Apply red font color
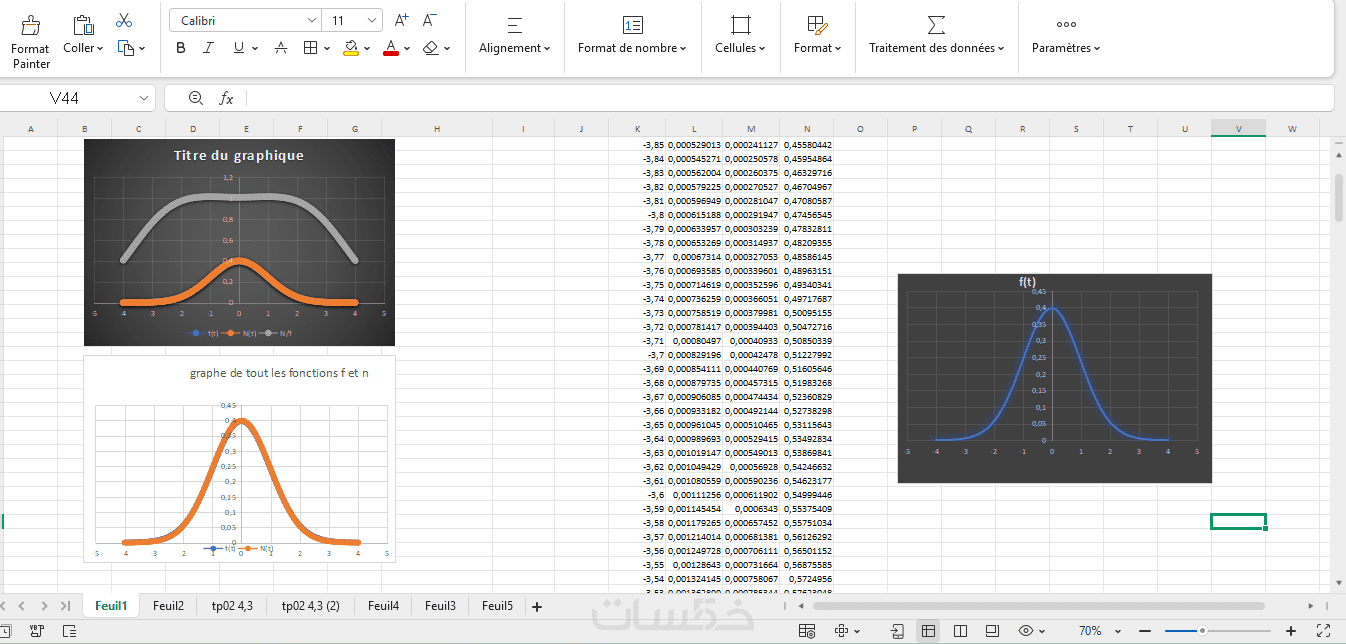The width and height of the screenshot is (1346, 644). point(391,48)
